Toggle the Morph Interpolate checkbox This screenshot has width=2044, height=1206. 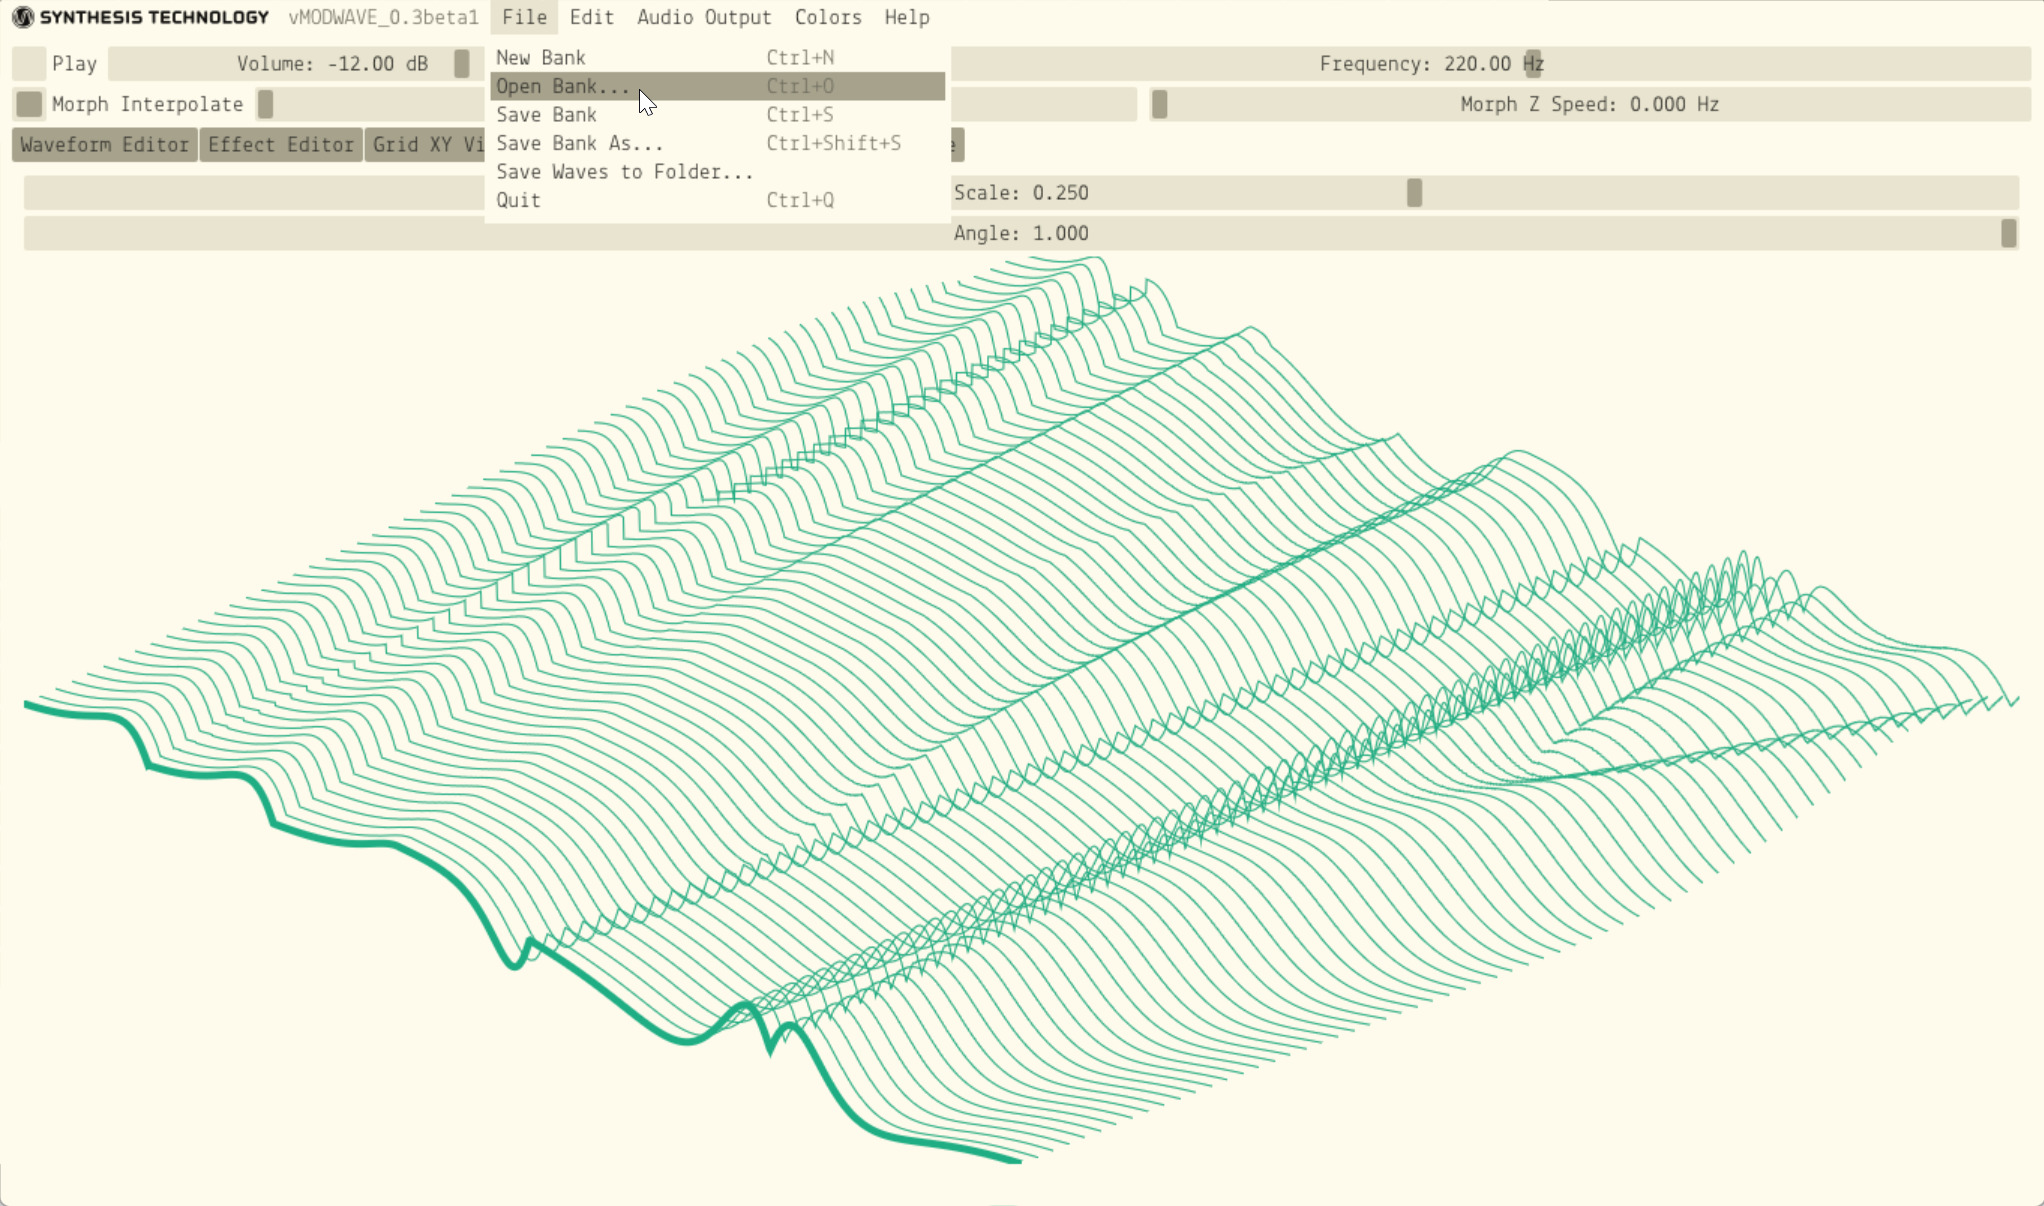29,104
